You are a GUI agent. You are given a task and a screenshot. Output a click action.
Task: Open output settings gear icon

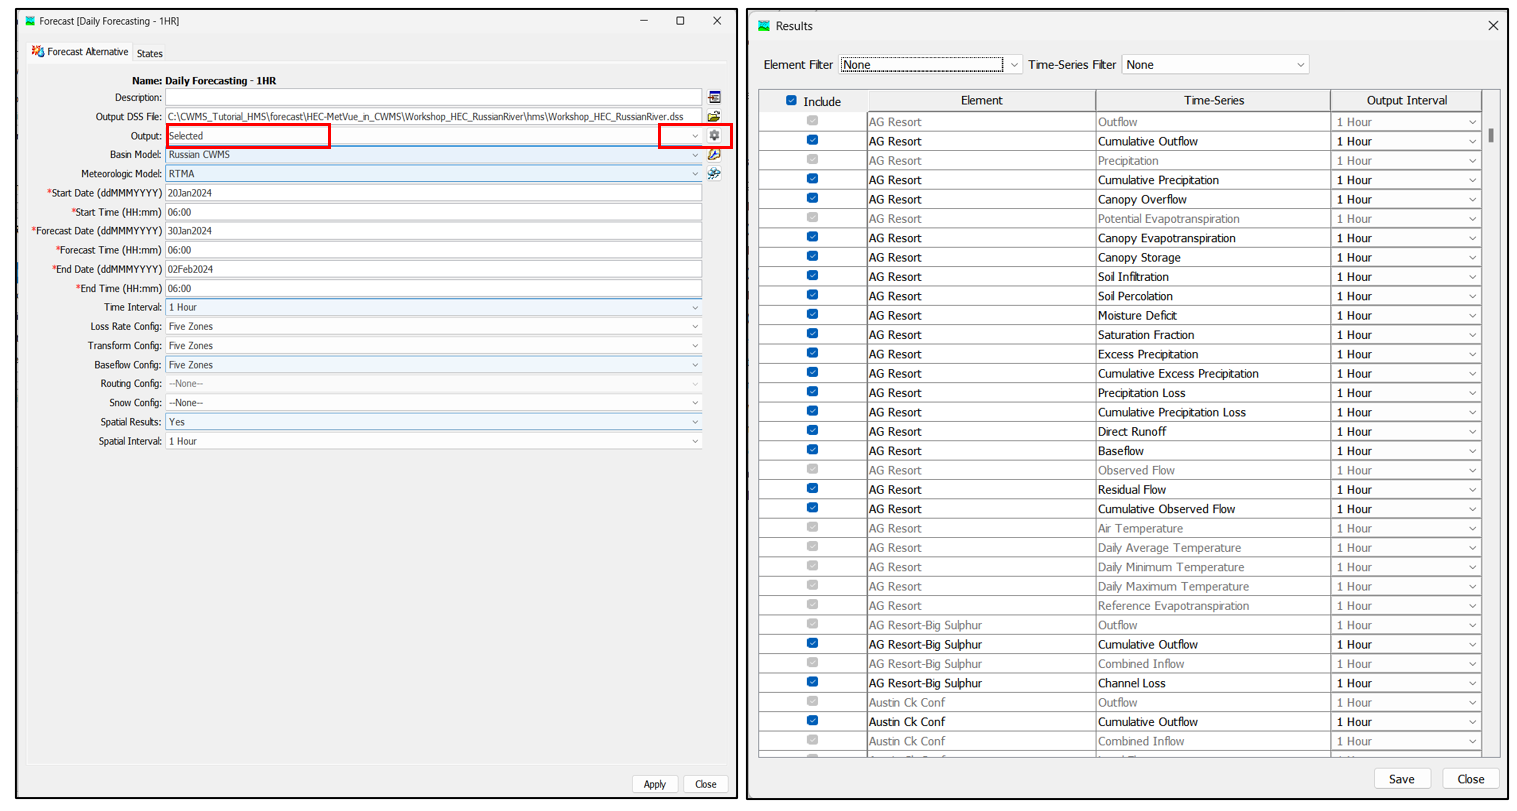714,136
